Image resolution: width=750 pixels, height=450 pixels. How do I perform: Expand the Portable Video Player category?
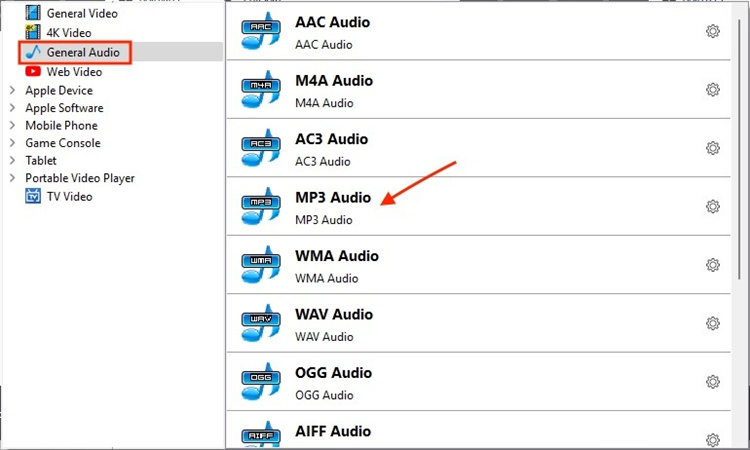click(x=12, y=178)
